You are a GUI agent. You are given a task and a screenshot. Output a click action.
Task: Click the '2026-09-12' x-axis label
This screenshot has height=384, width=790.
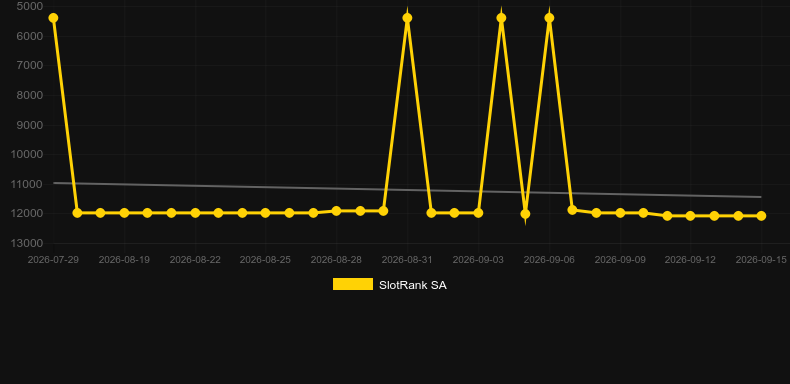pos(690,260)
